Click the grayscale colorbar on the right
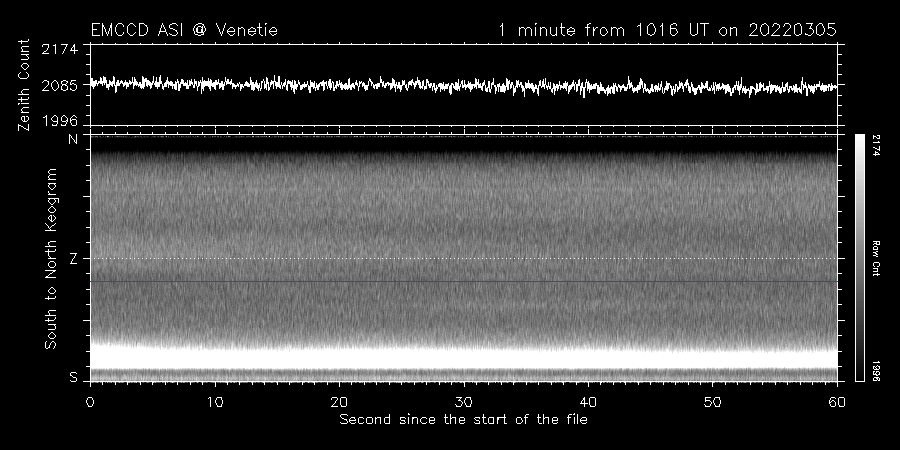Viewport: 900px width, 450px height. (x=860, y=258)
